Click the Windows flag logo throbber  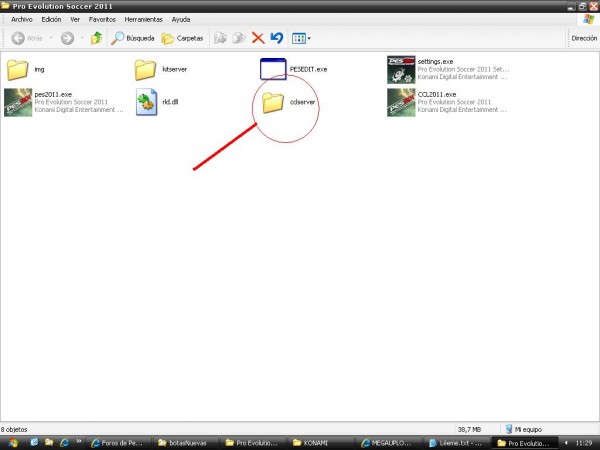pyautogui.click(x=589, y=20)
